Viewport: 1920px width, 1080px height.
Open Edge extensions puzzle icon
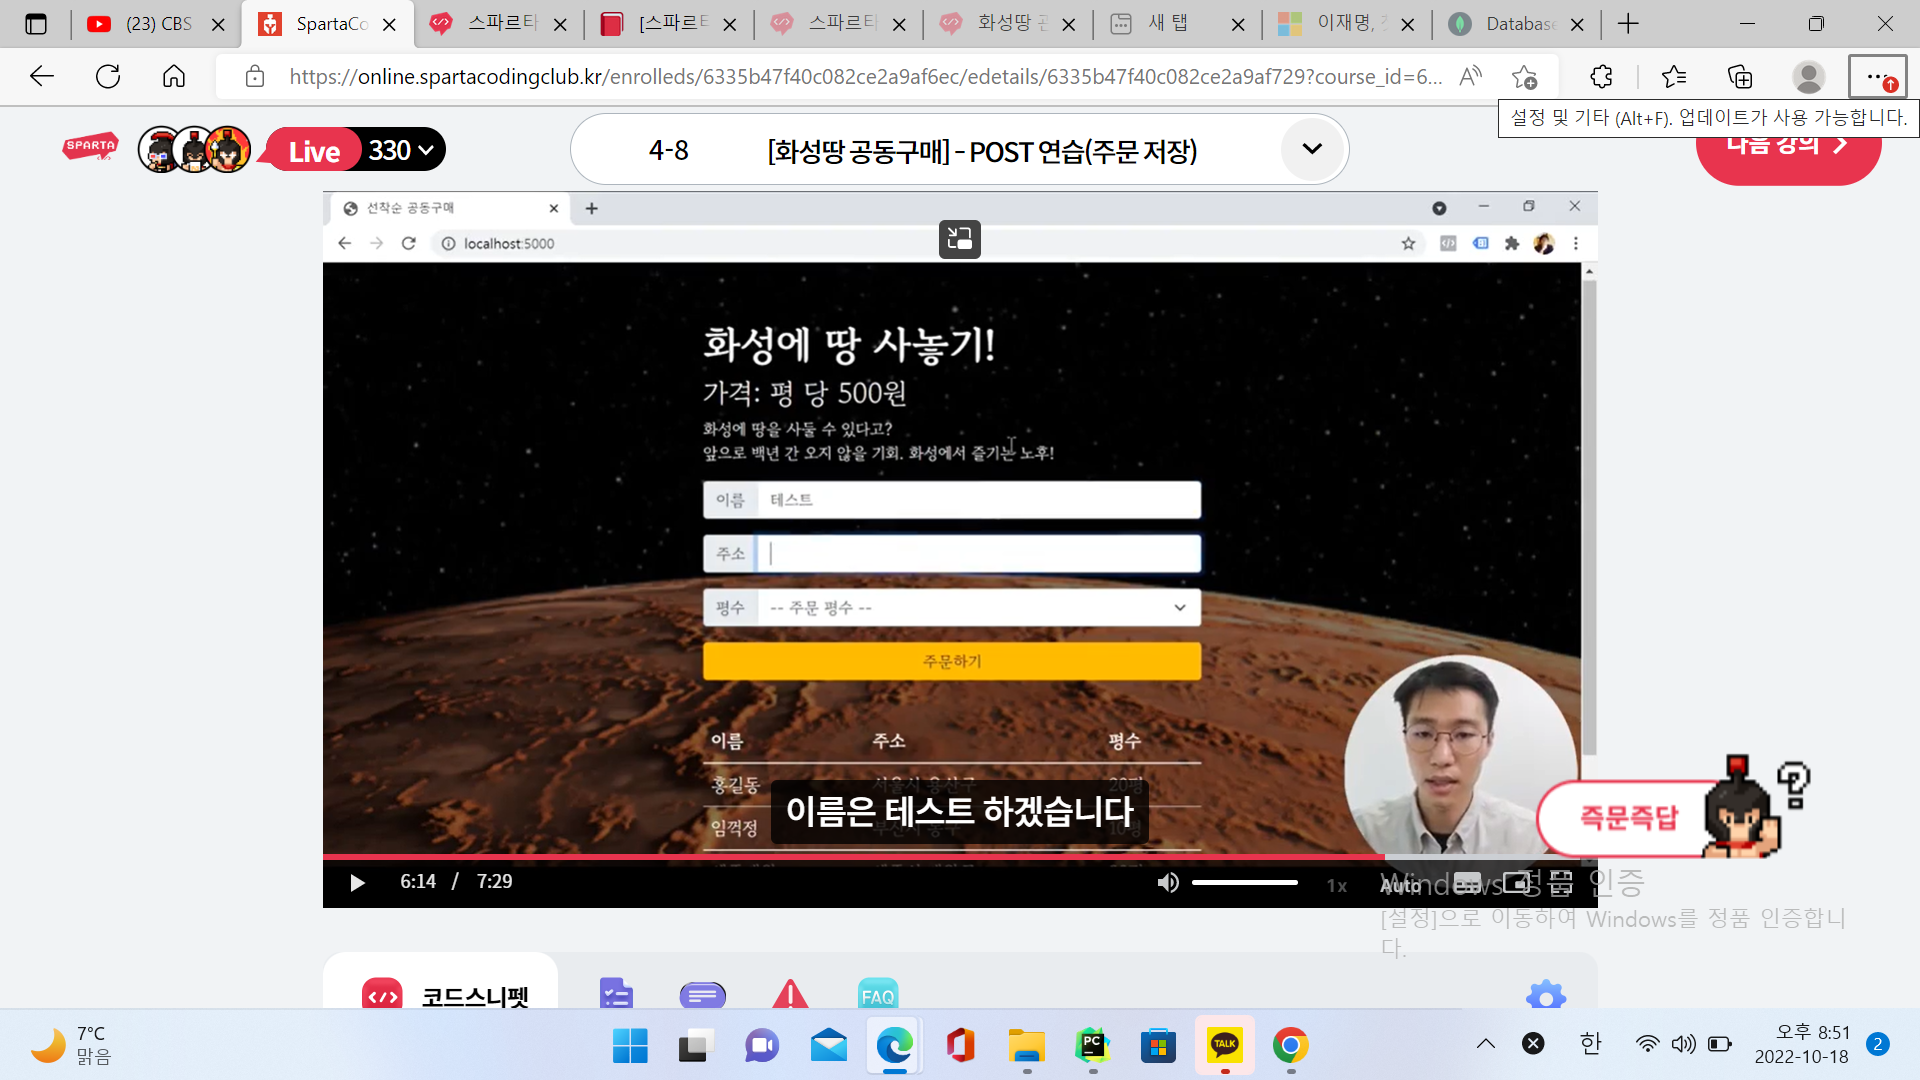[x=1601, y=76]
